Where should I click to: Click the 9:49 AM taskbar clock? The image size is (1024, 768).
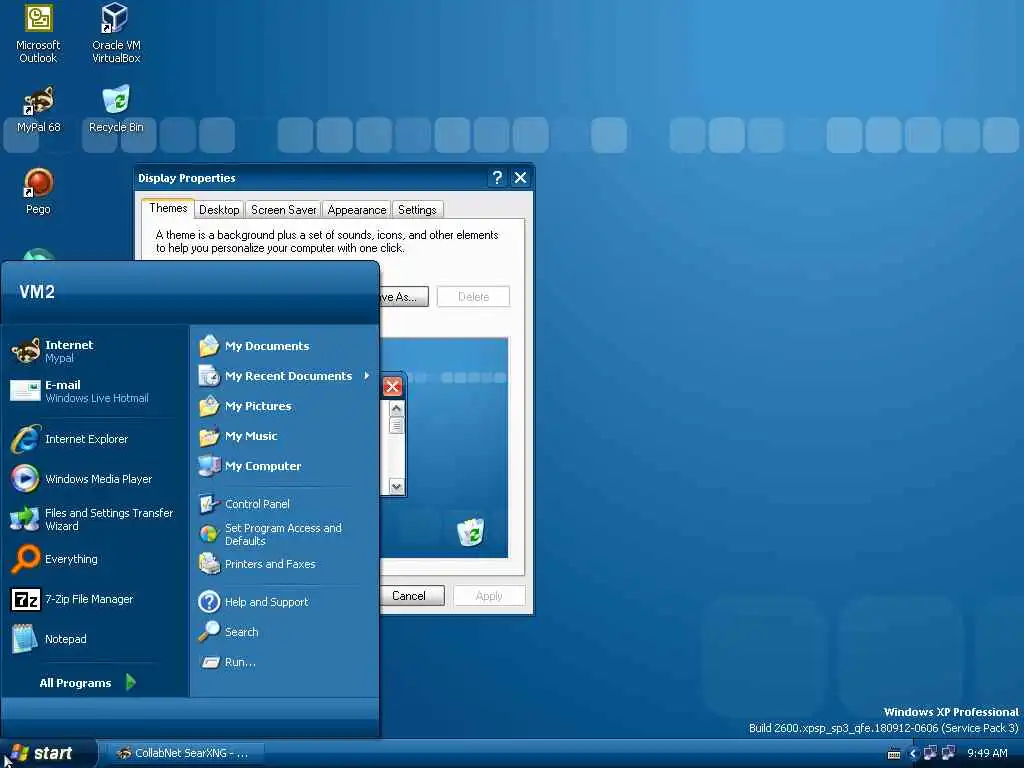(987, 754)
